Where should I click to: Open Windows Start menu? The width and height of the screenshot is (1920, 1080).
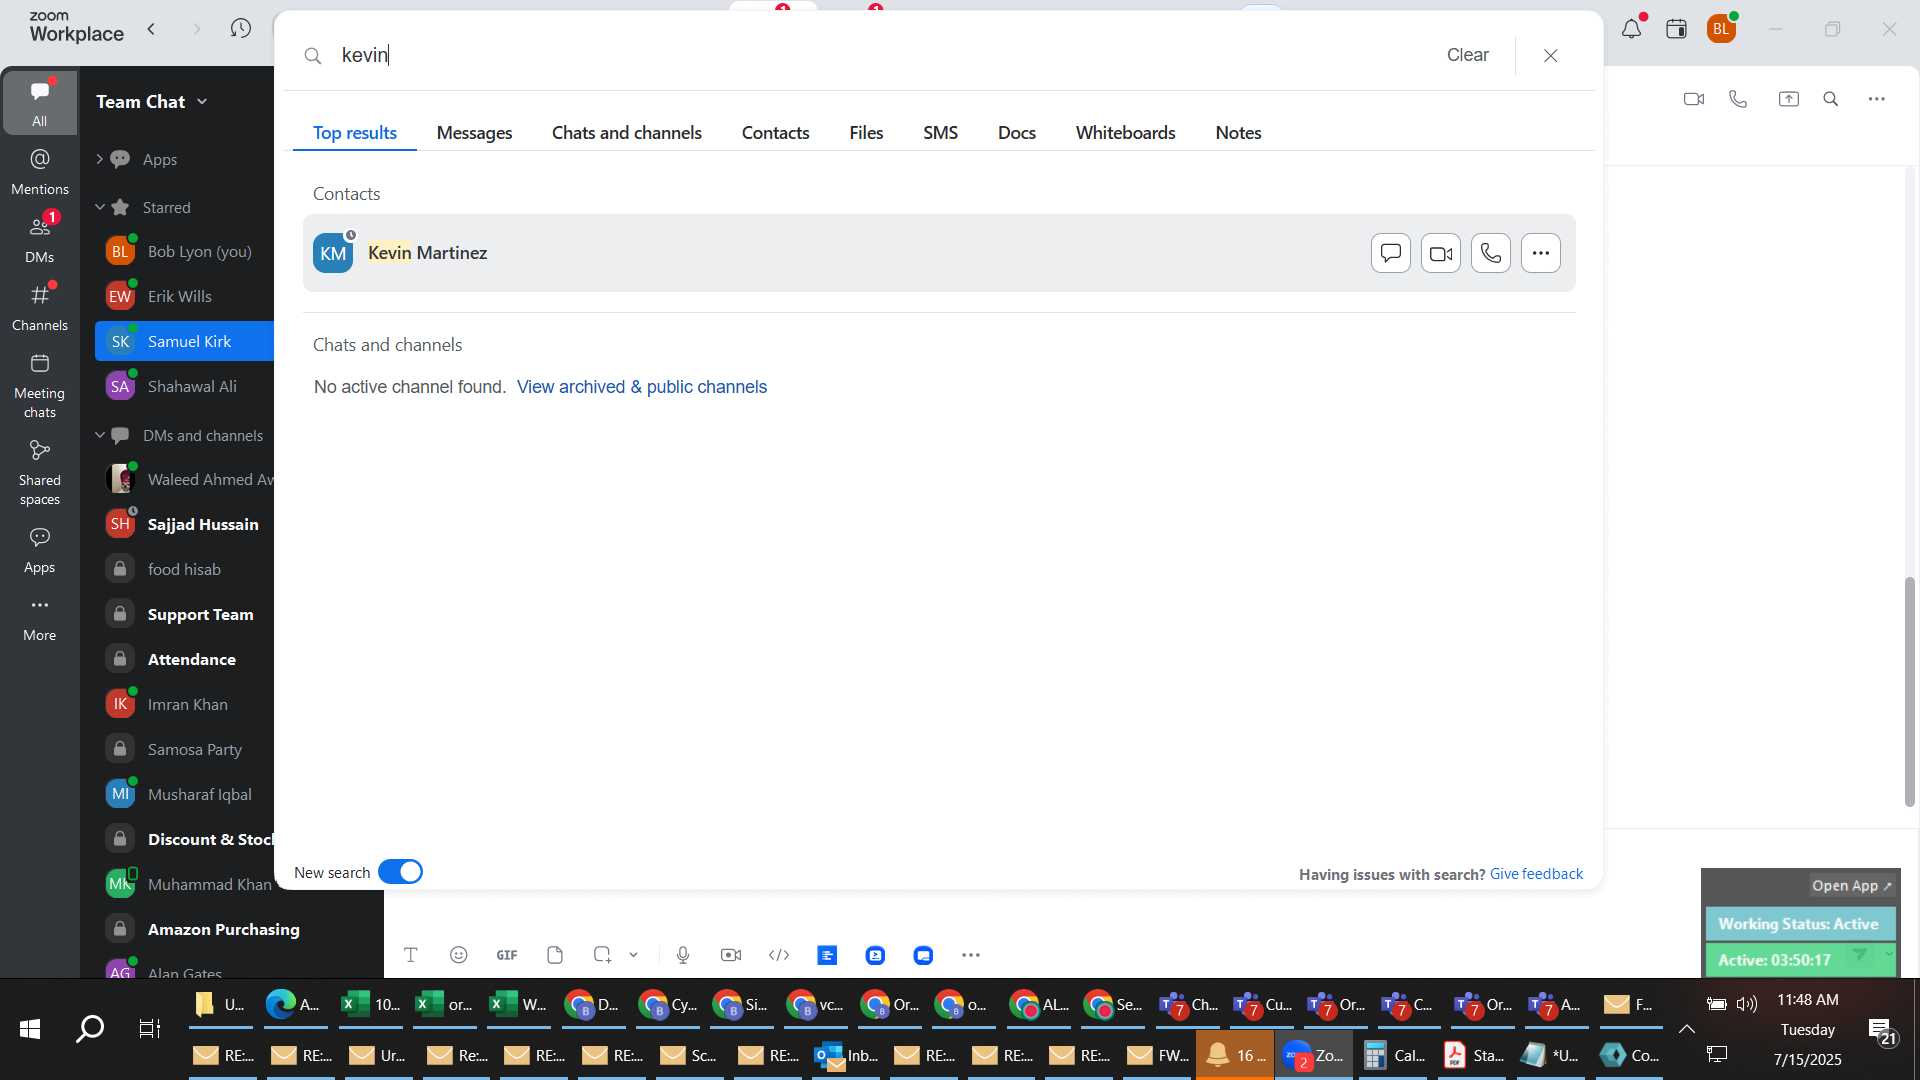point(30,1029)
